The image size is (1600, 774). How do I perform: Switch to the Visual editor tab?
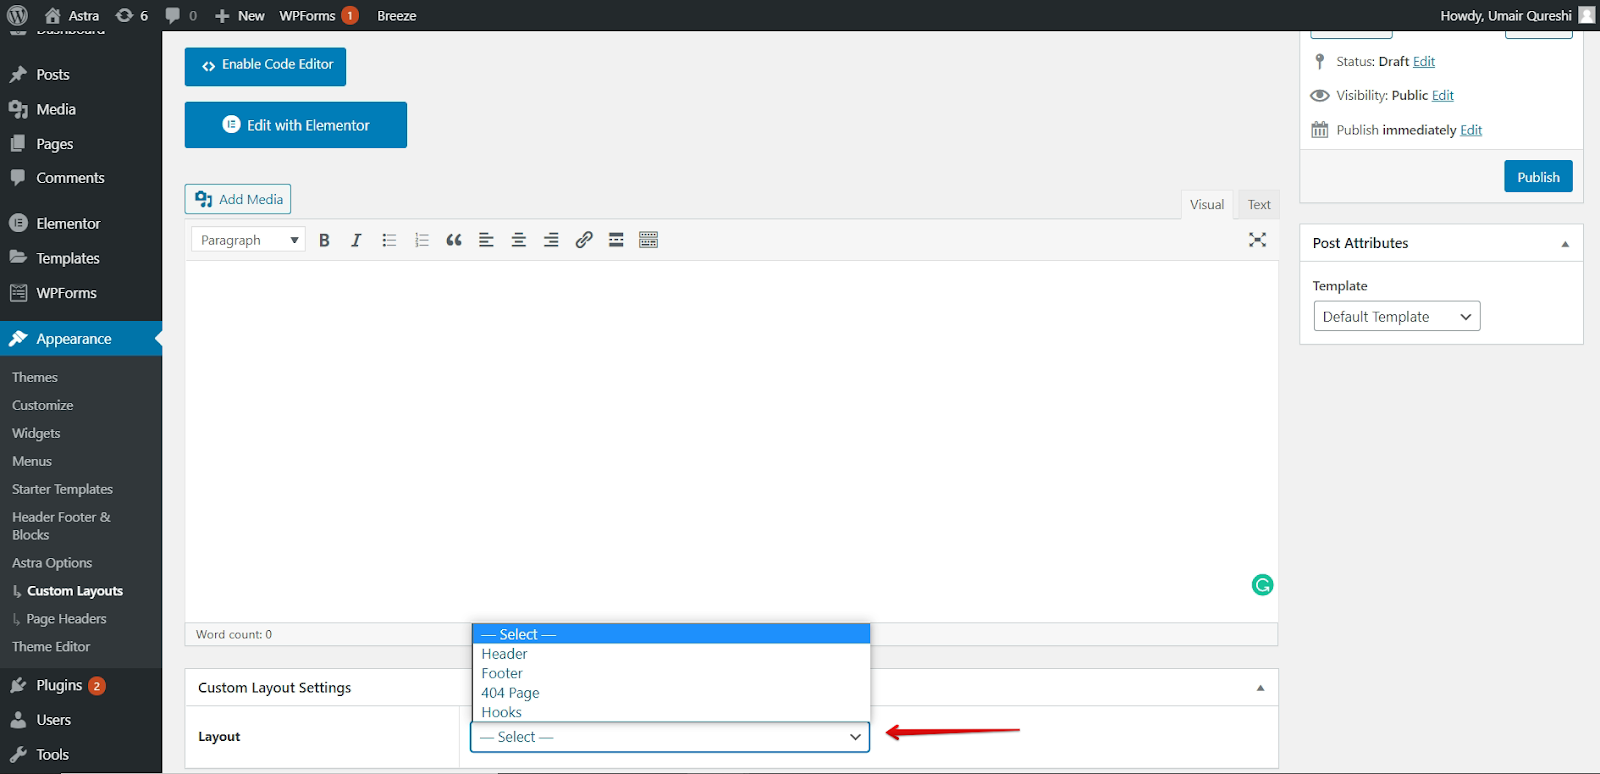click(1207, 204)
